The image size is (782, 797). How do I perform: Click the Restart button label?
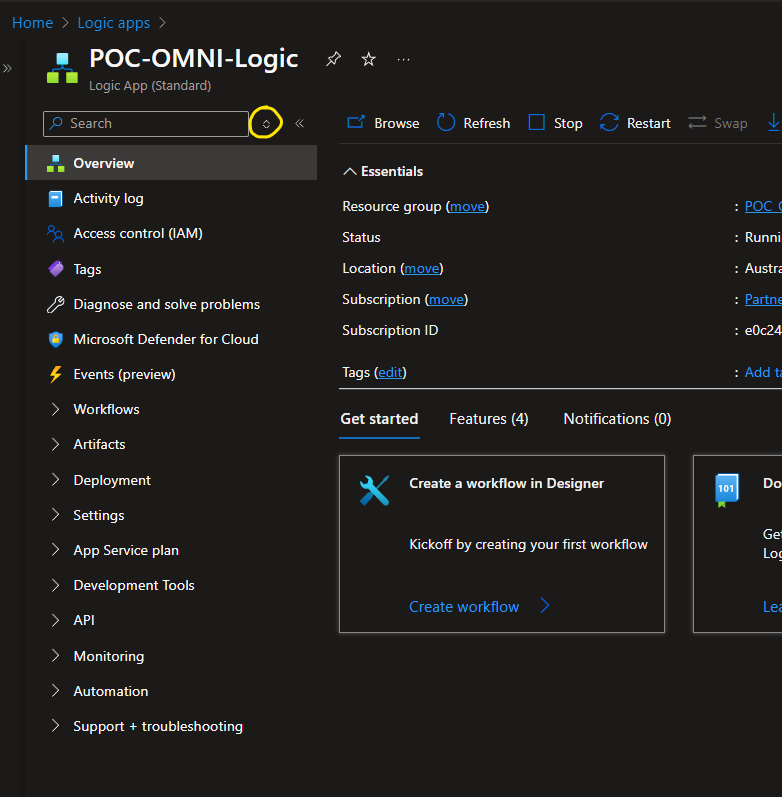coord(648,124)
